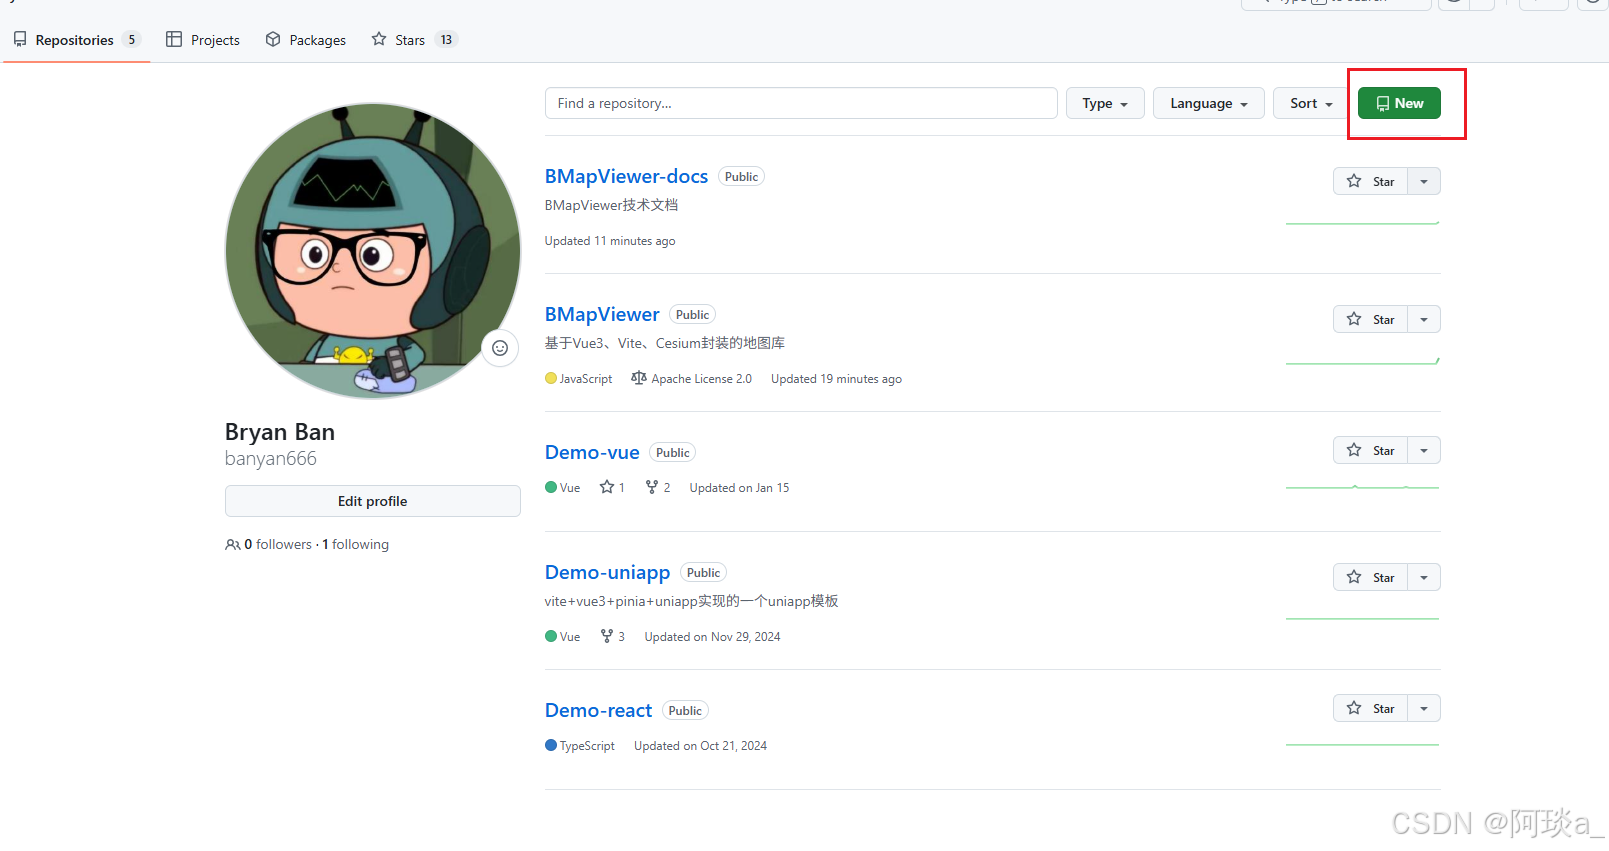
Task: Open the Demo-vue repository link
Action: click(x=592, y=452)
